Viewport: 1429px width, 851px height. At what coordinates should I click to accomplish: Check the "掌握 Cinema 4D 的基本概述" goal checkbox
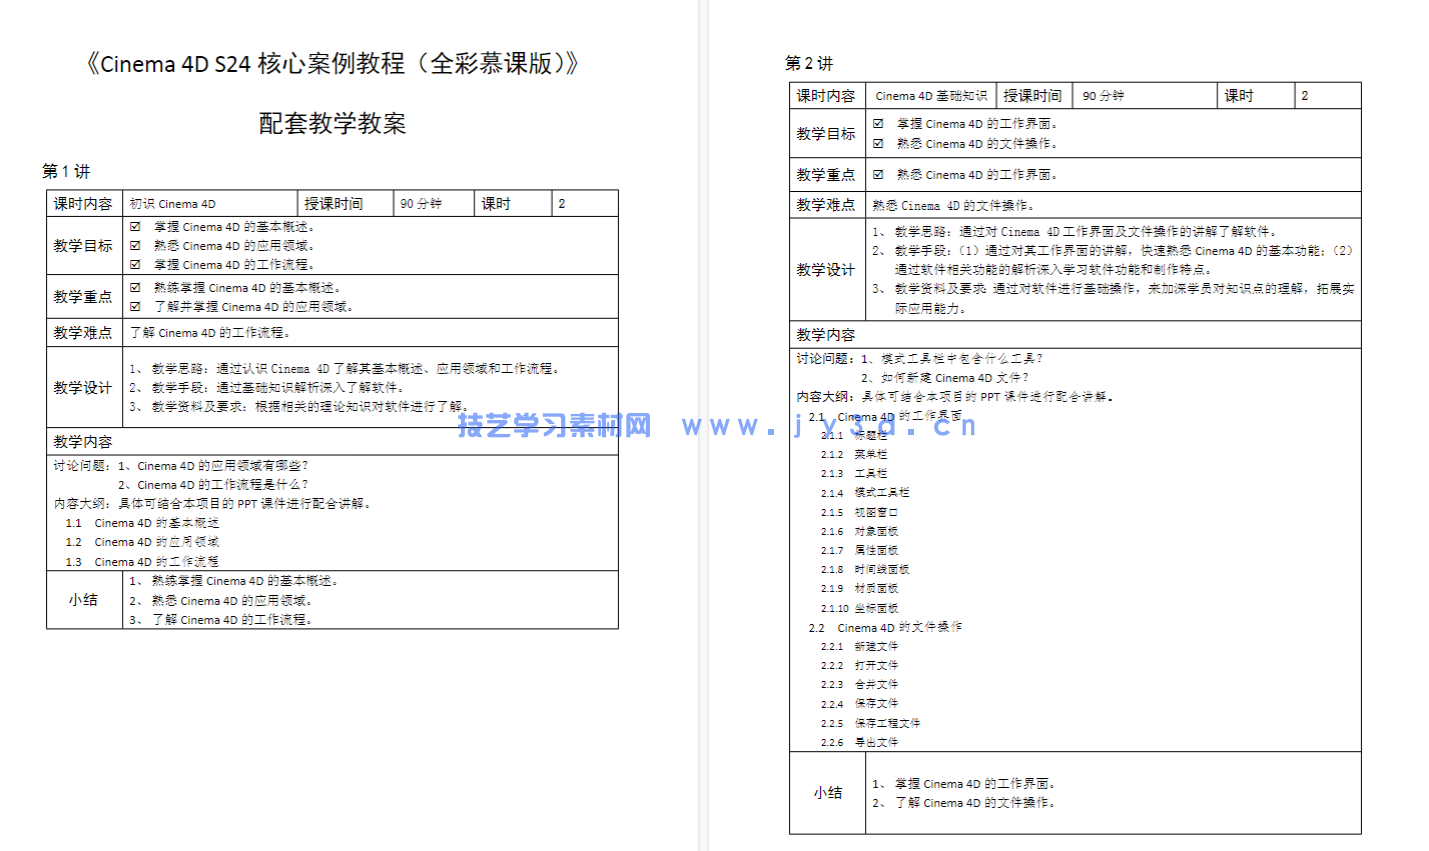(135, 226)
